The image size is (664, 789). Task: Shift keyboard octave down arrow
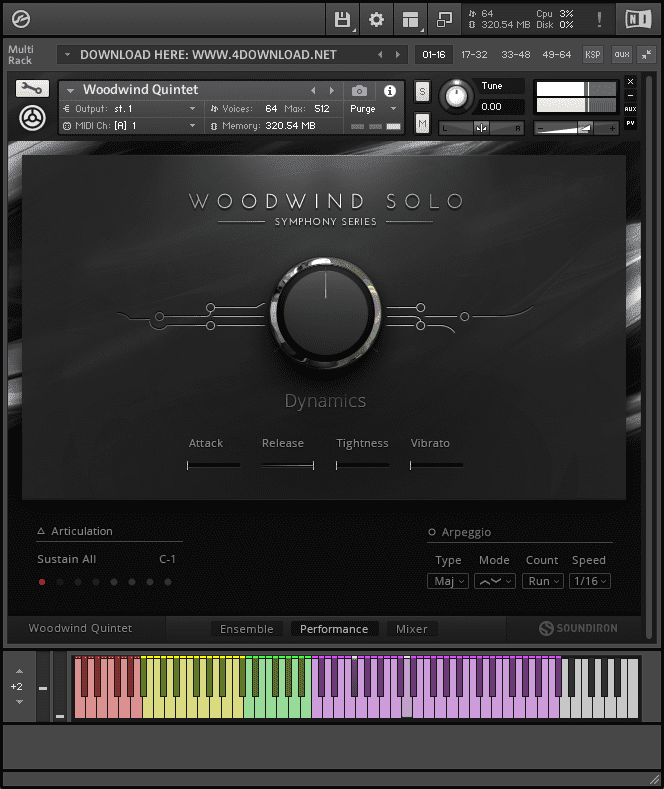tap(19, 702)
